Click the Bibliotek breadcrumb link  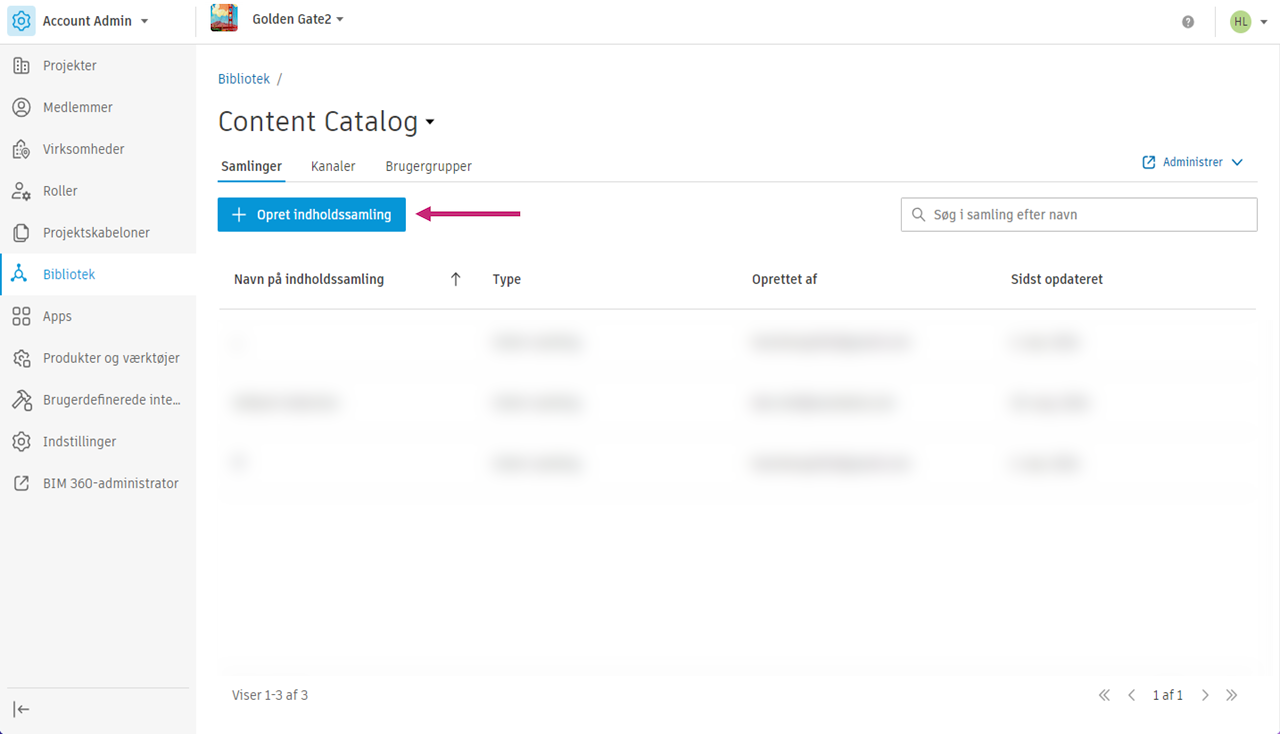(244, 79)
